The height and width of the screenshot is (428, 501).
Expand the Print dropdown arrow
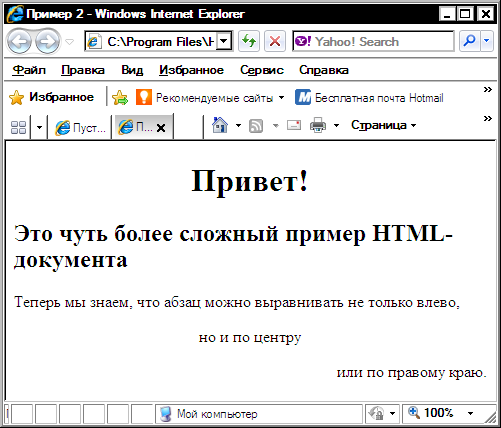pos(336,125)
